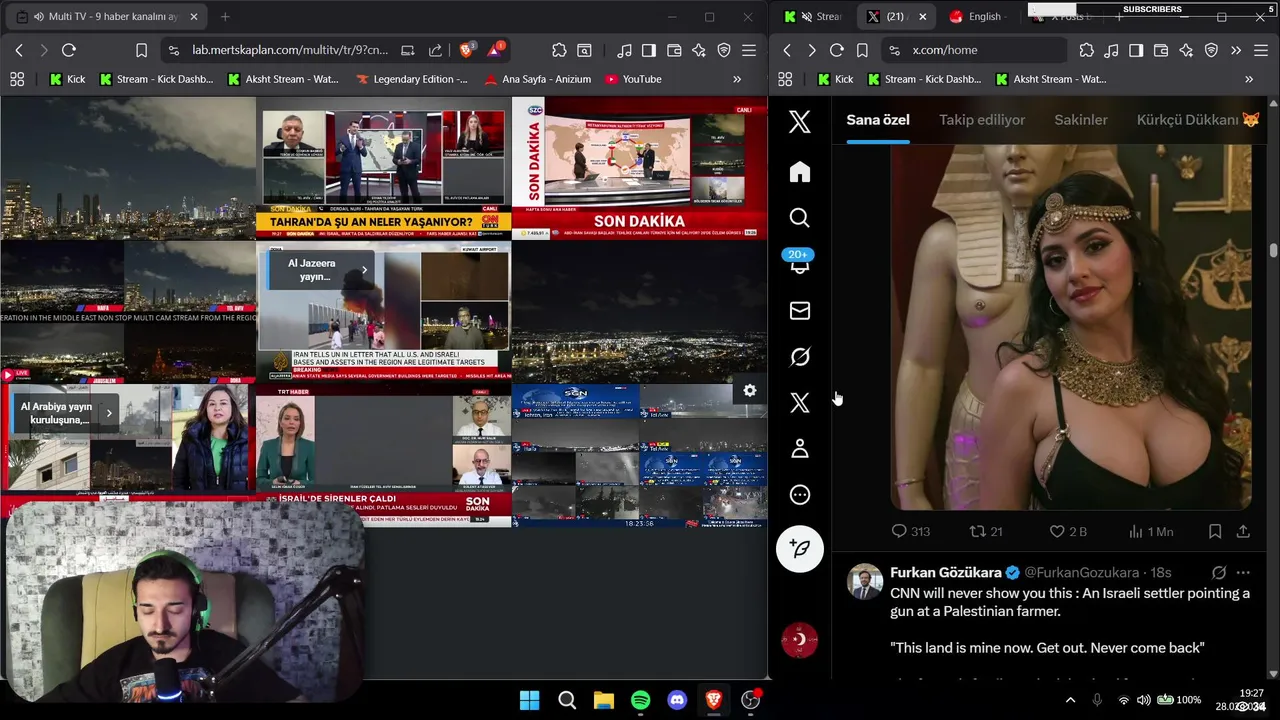This screenshot has height=720, width=1280.
Task: Select the Sana özel tab
Action: [878, 120]
